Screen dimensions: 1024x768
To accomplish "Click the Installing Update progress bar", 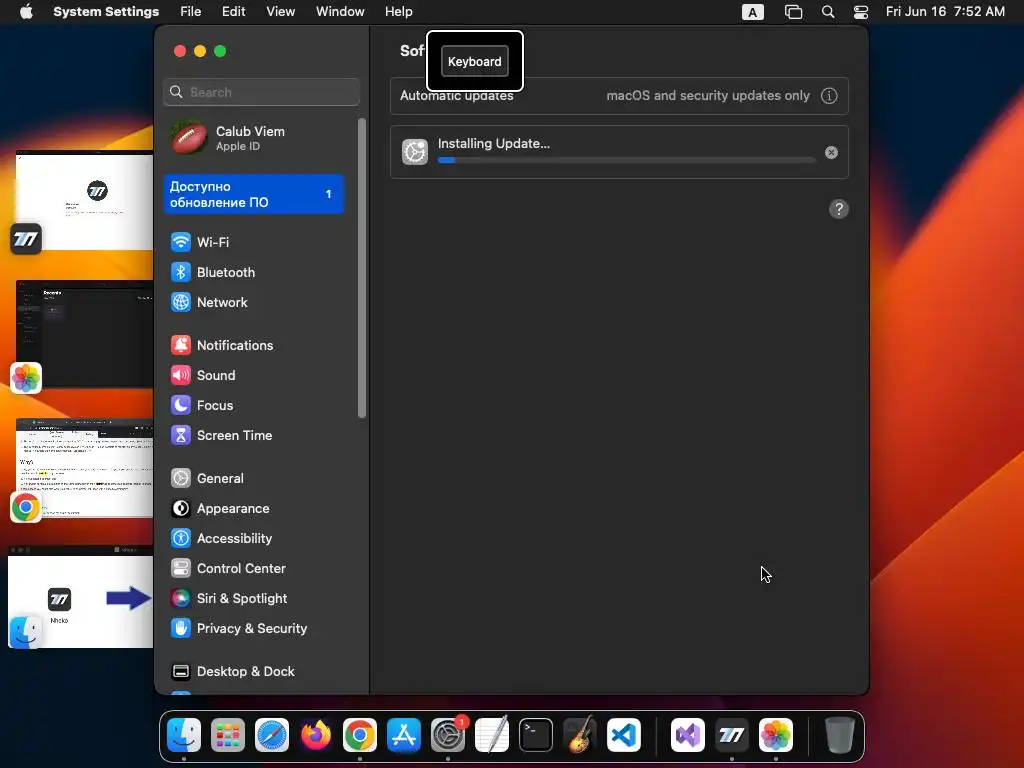I will [626, 160].
